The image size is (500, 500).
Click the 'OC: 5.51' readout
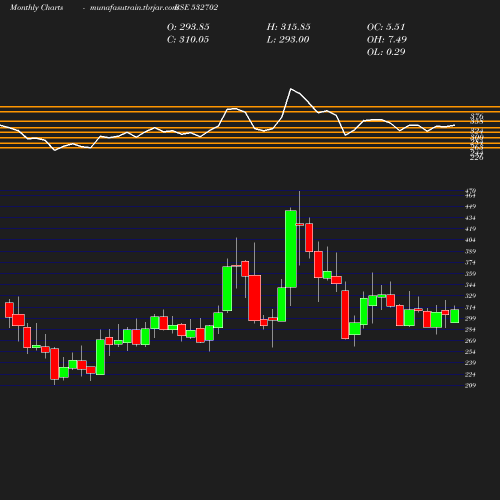[386, 27]
